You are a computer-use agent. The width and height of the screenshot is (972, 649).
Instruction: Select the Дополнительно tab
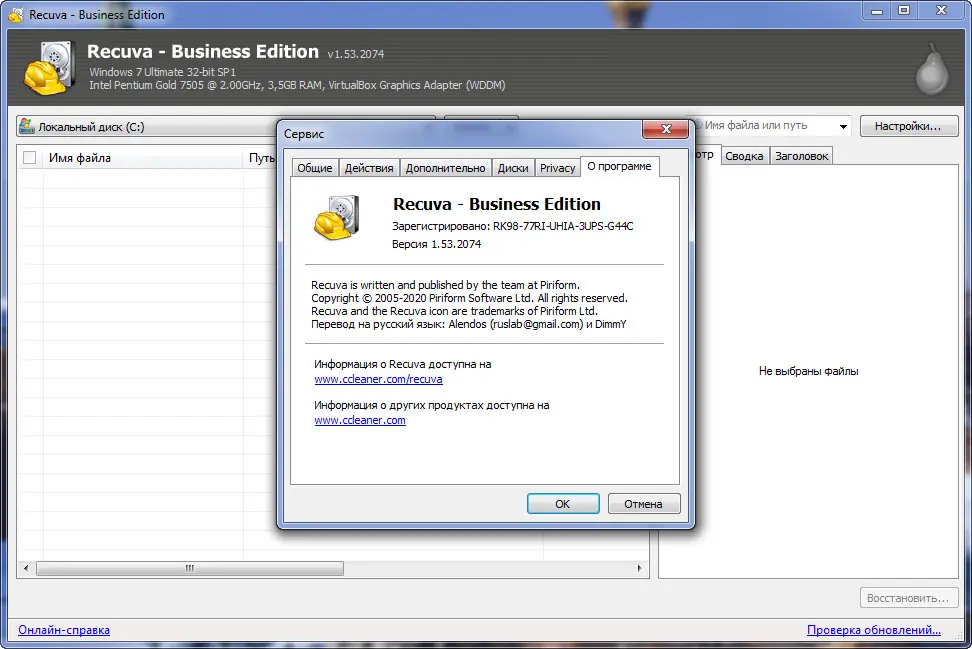pyautogui.click(x=445, y=168)
